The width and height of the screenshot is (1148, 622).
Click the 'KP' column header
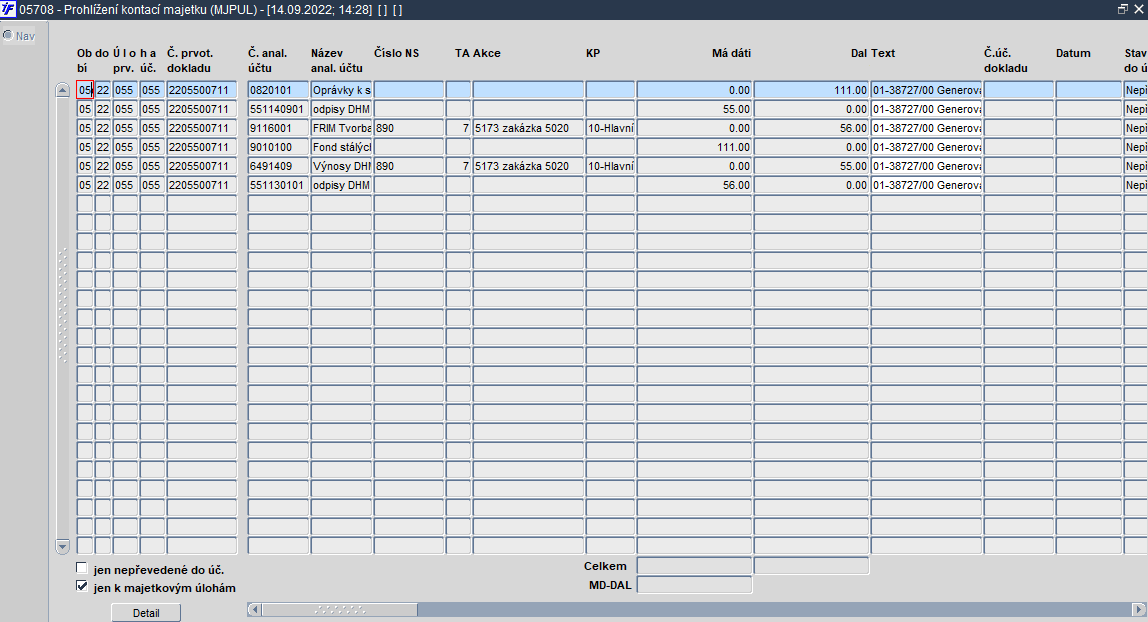coord(593,53)
